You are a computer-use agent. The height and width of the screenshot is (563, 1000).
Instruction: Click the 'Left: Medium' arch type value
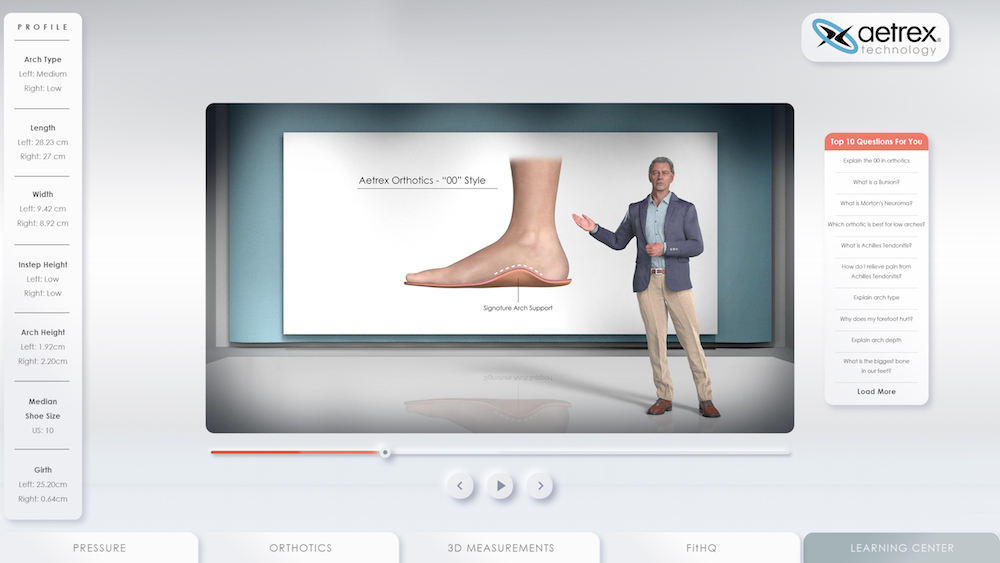pyautogui.click(x=43, y=74)
